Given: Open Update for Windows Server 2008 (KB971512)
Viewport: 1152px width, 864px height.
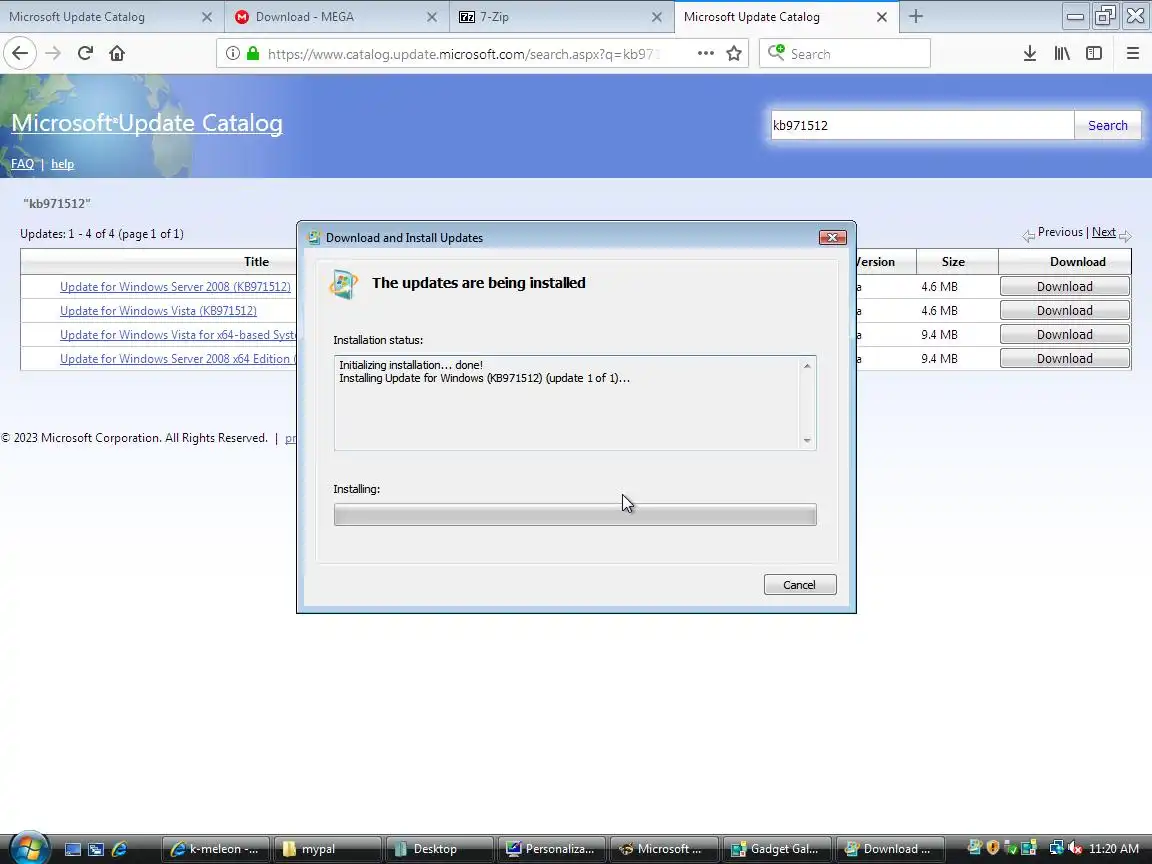Looking at the screenshot, I should coord(175,287).
